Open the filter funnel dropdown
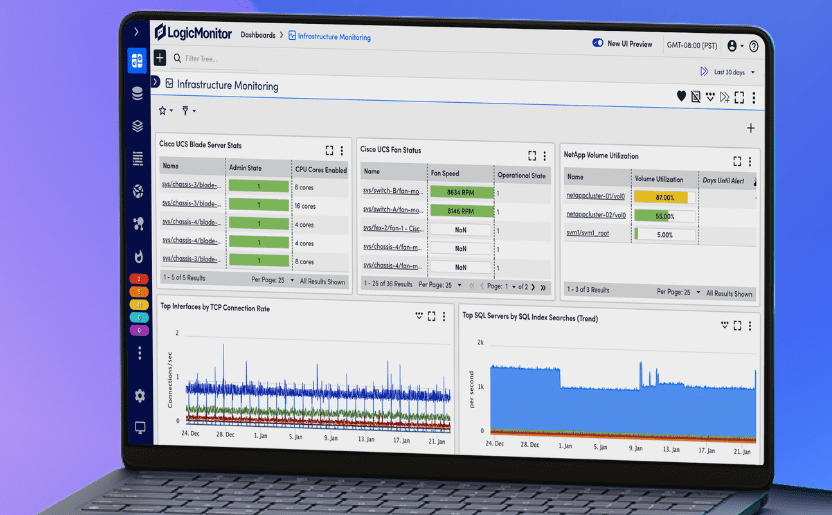This screenshot has width=832, height=515. [188, 110]
